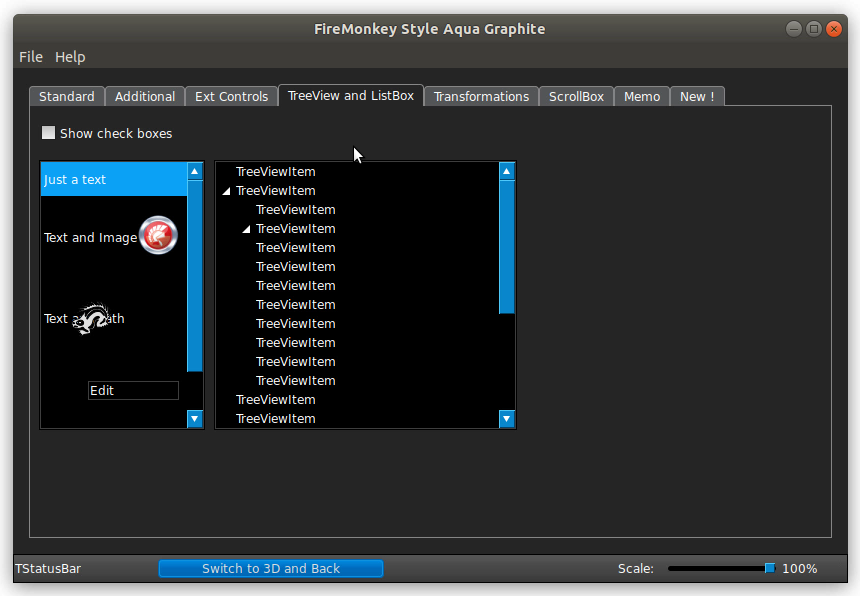Open the File menu
This screenshot has height=596, width=860.
click(31, 57)
